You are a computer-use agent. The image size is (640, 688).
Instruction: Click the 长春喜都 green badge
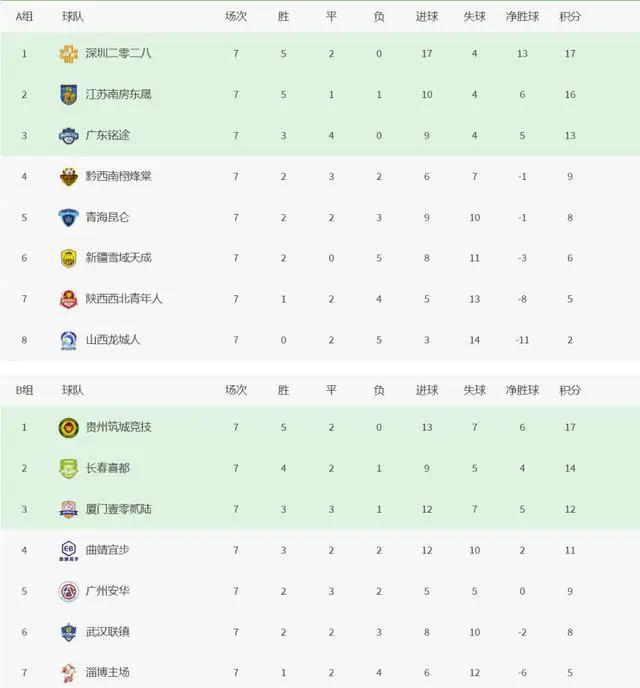point(68,468)
